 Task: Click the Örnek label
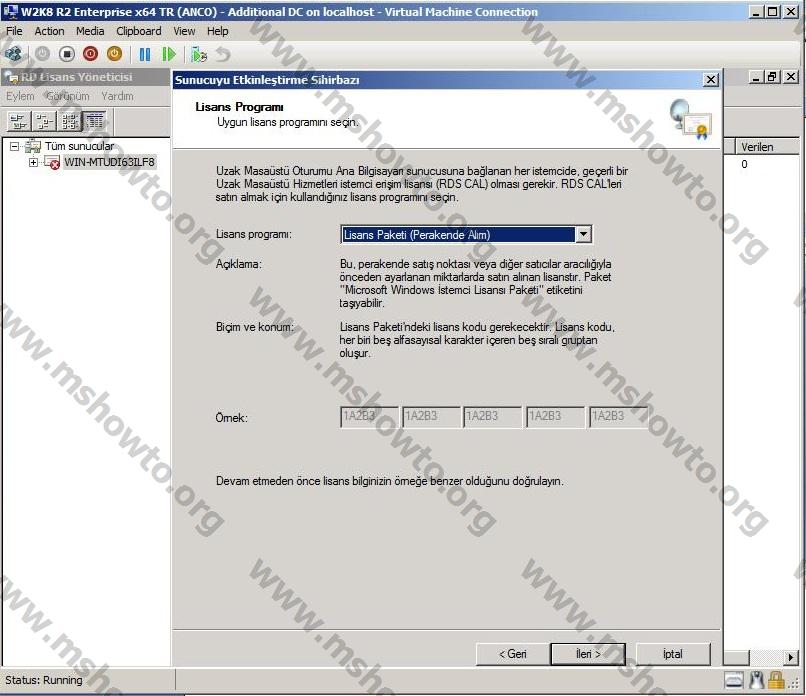tap(231, 418)
